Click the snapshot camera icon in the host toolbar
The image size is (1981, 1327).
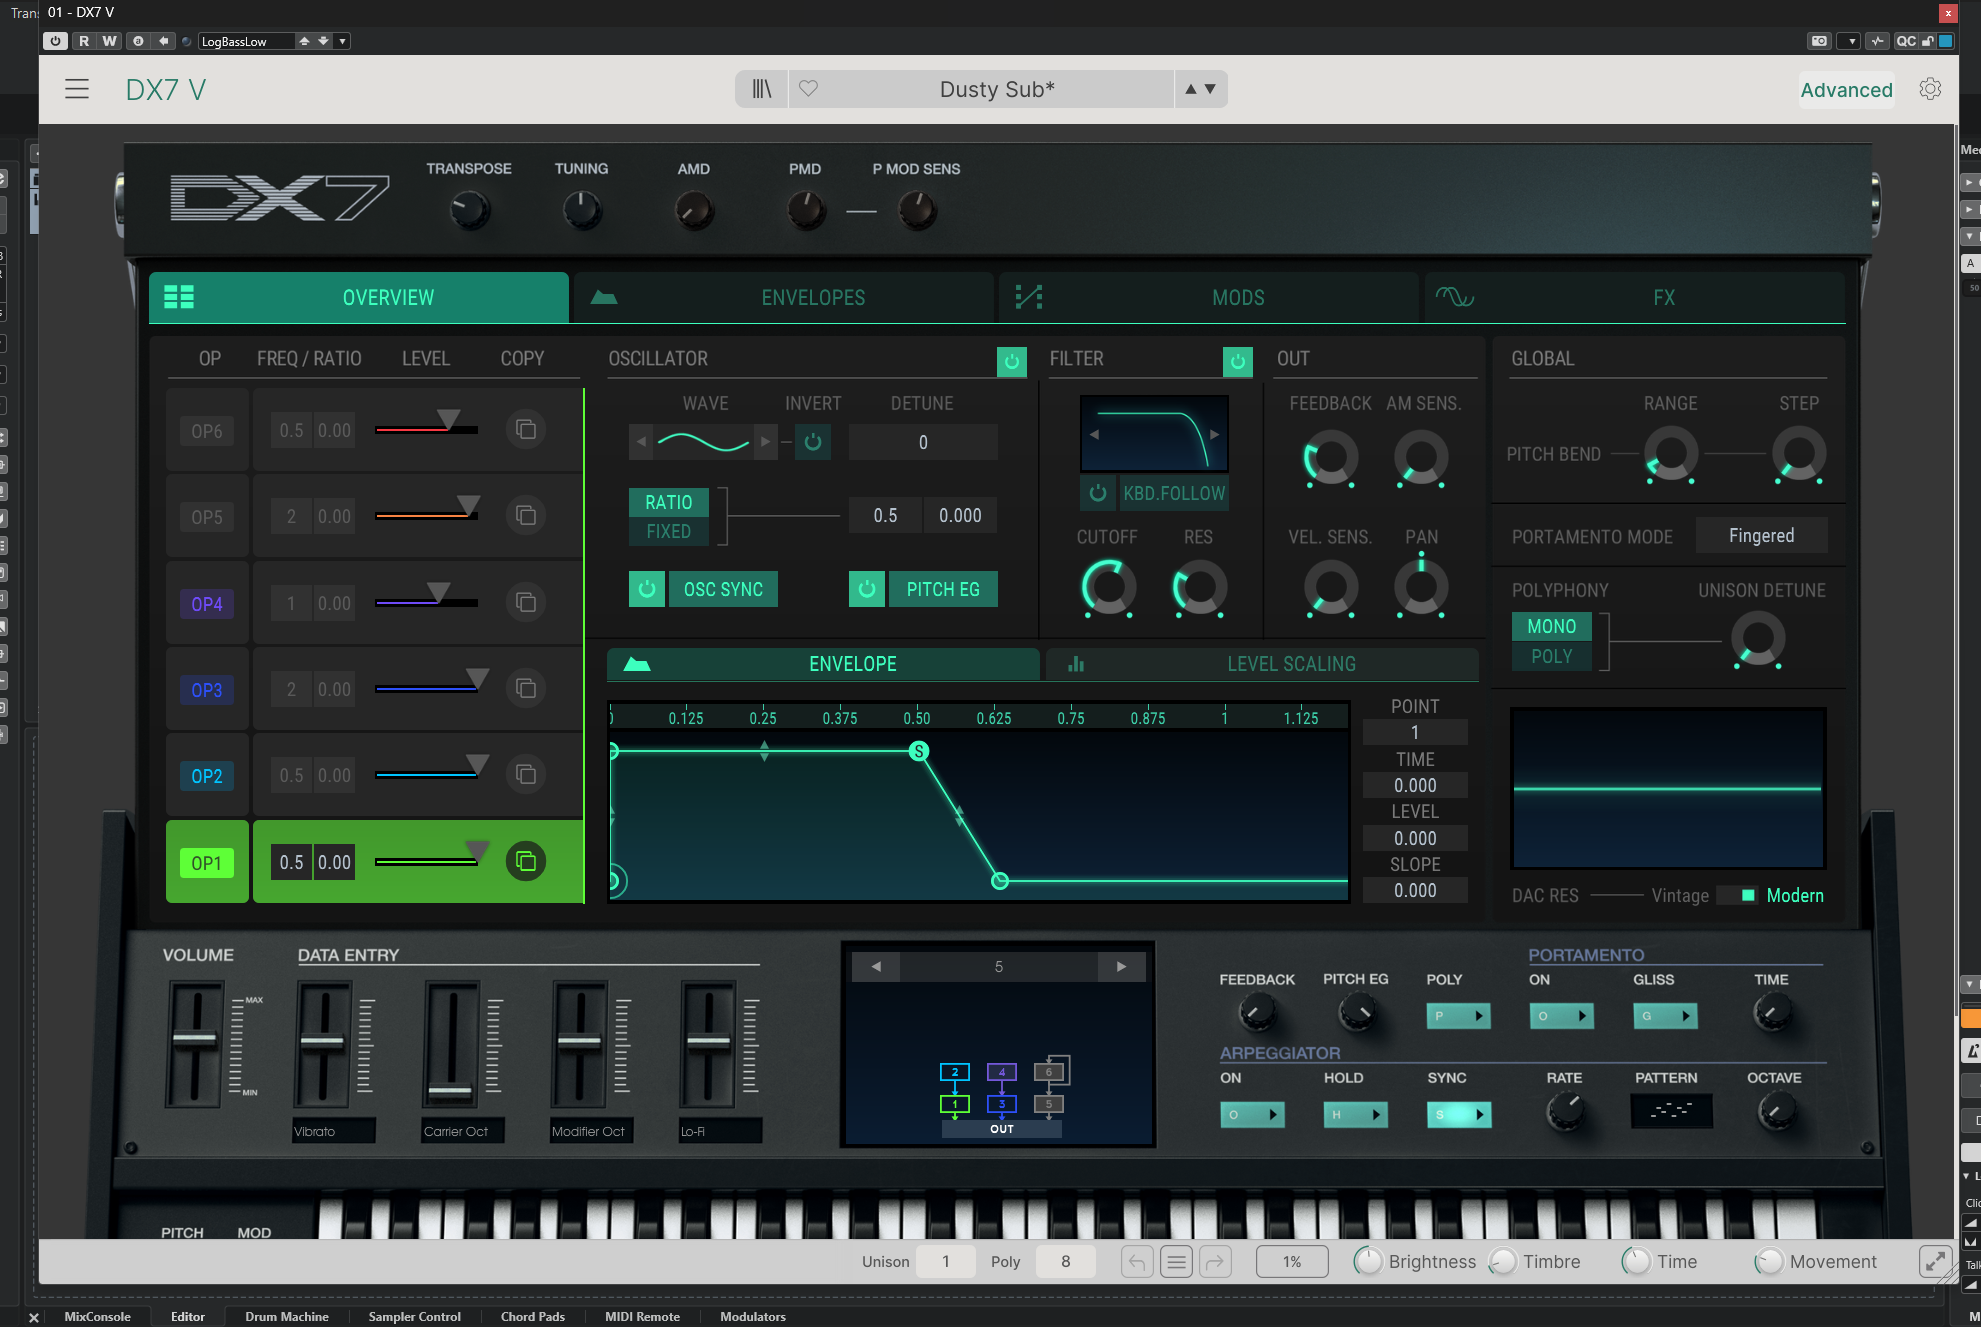pos(1819,41)
